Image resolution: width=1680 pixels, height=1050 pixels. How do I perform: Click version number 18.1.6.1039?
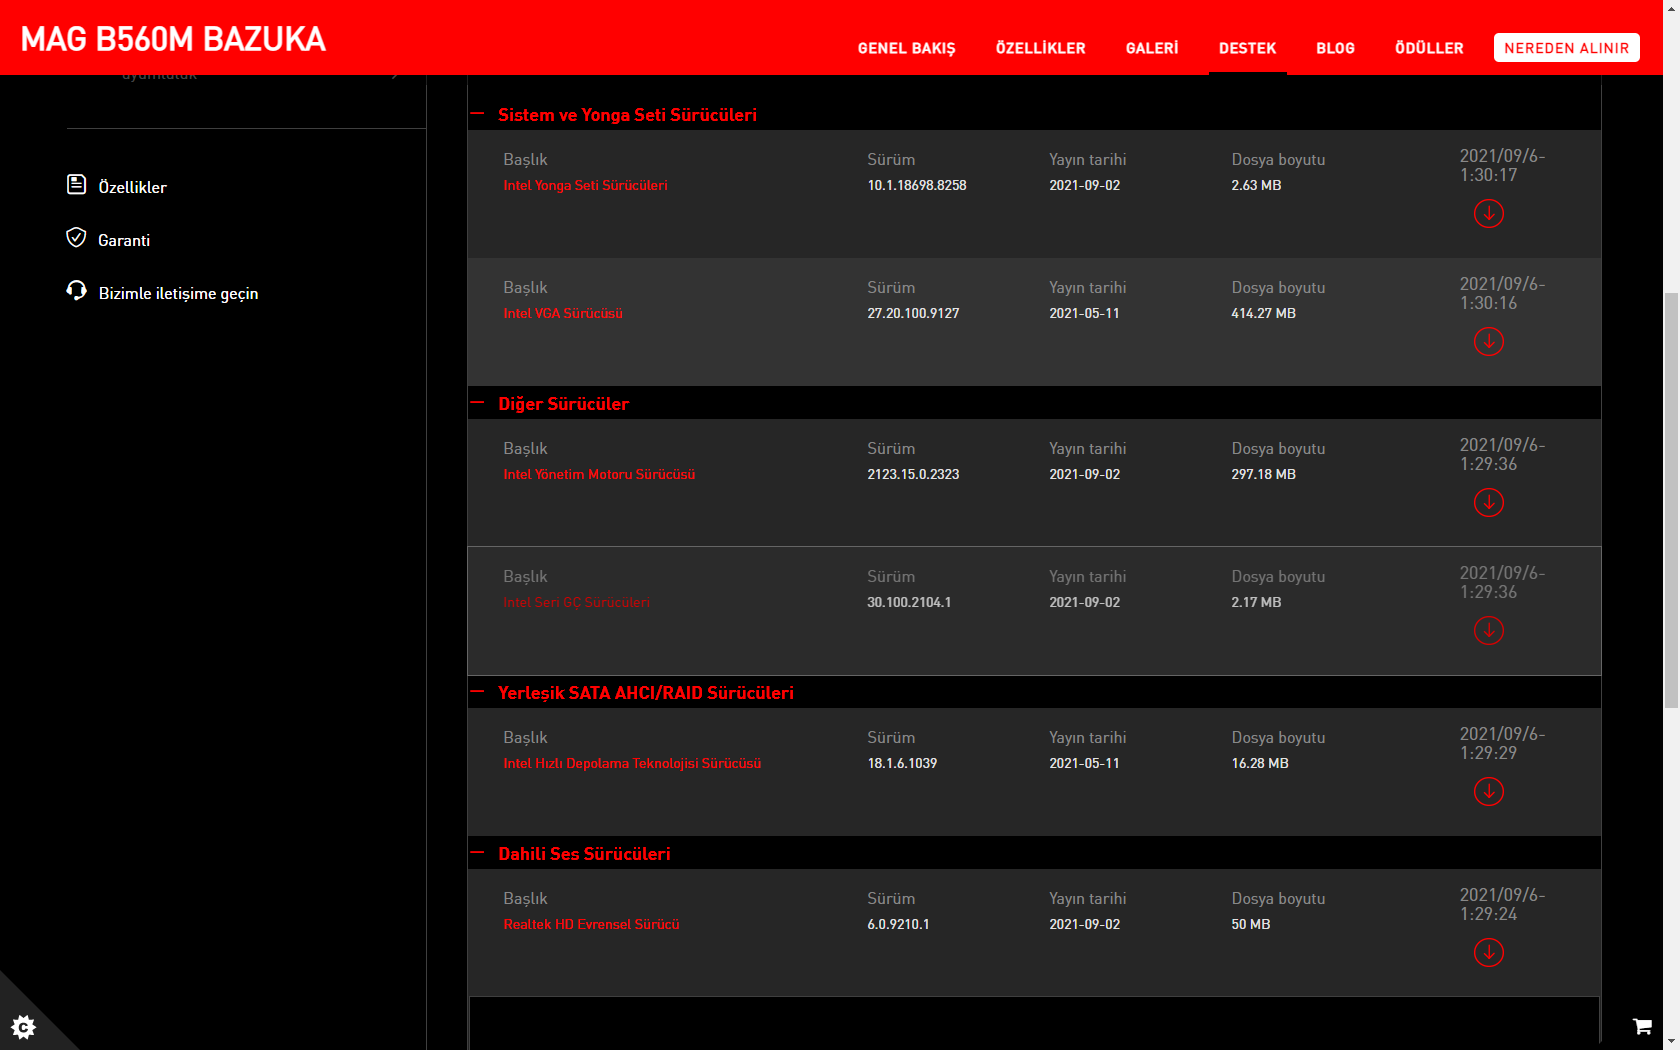coord(902,763)
